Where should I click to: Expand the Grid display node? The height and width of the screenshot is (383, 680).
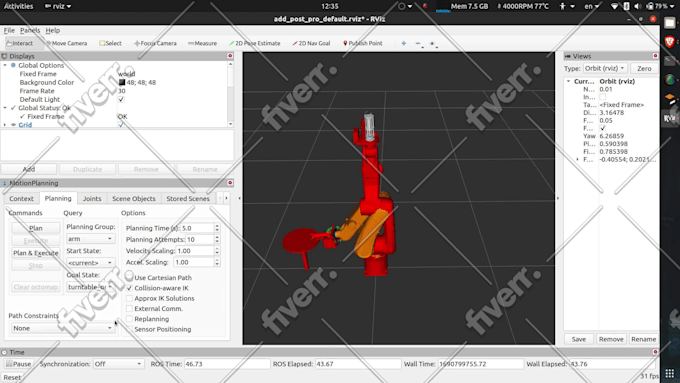(5, 125)
